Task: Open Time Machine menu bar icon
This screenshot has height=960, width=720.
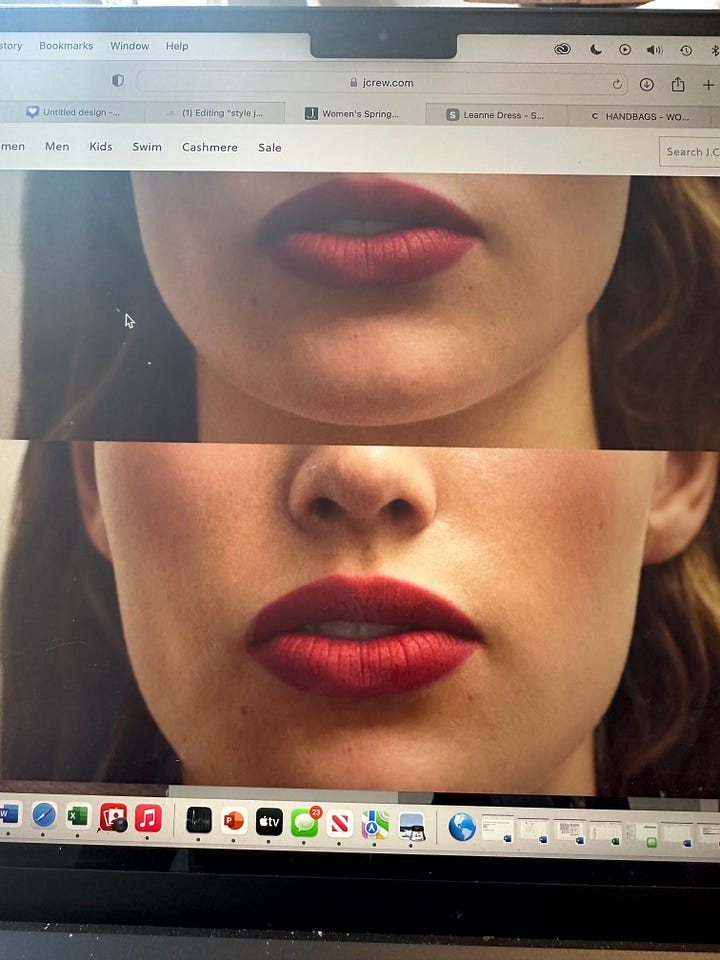Action: [x=686, y=51]
